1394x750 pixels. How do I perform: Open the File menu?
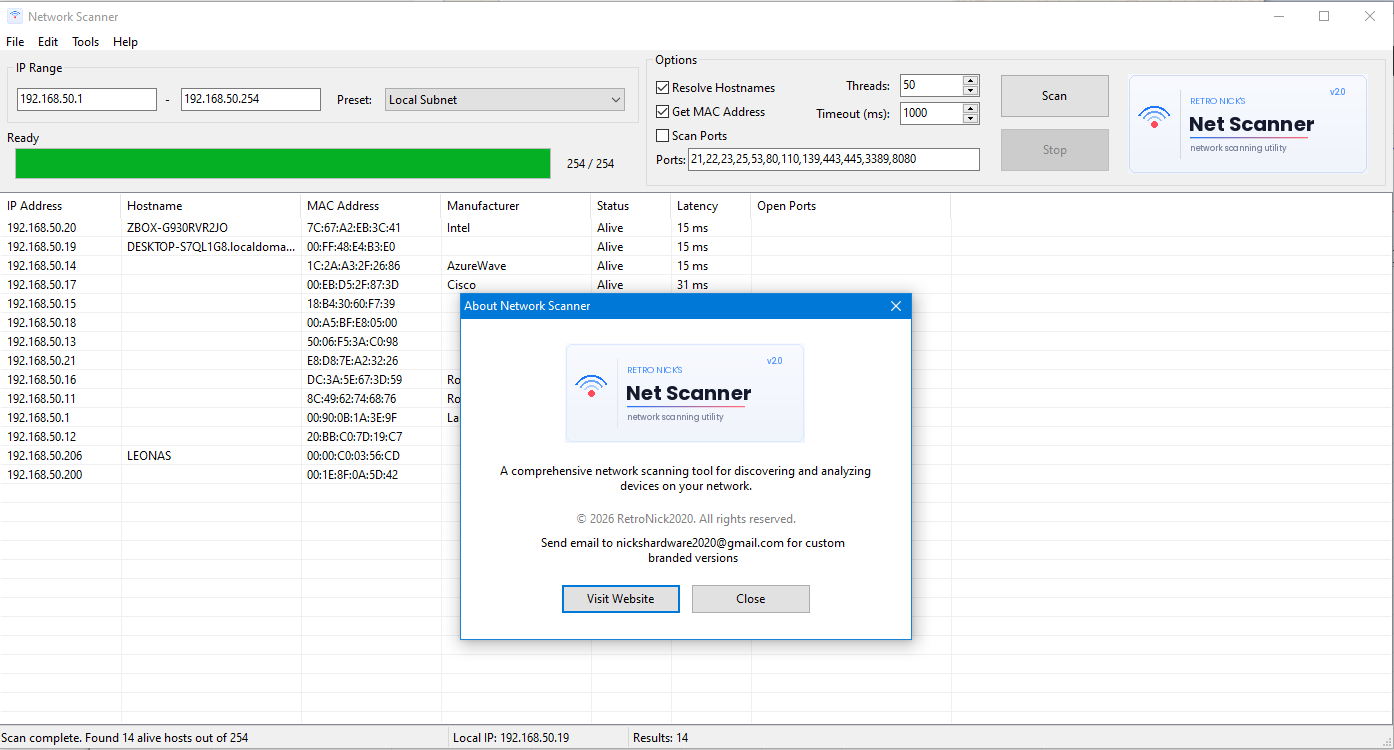click(15, 42)
